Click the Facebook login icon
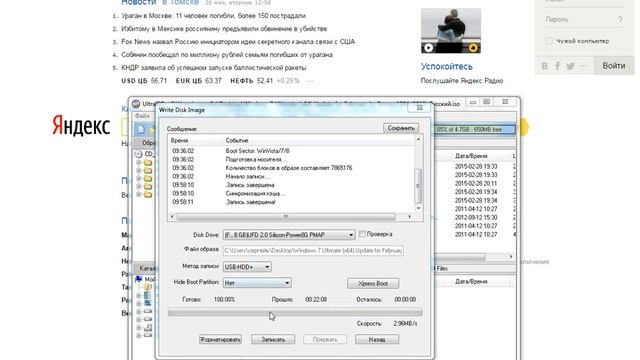640x360 pixels. click(x=558, y=66)
